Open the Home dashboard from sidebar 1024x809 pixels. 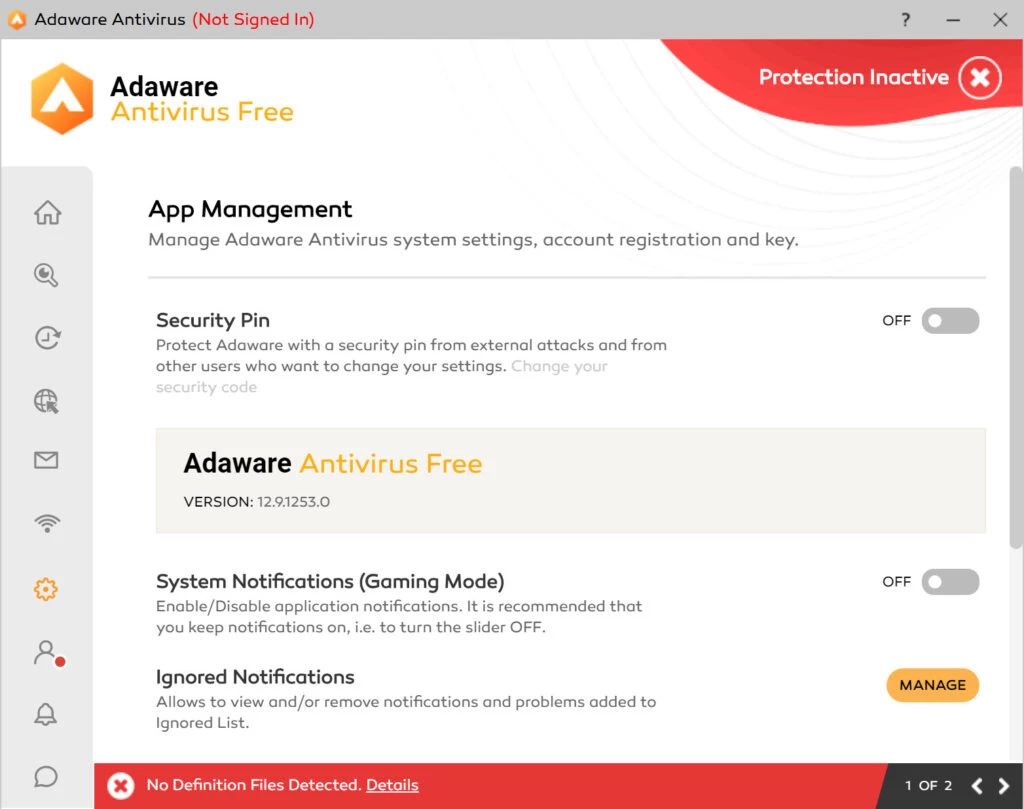tap(47, 213)
